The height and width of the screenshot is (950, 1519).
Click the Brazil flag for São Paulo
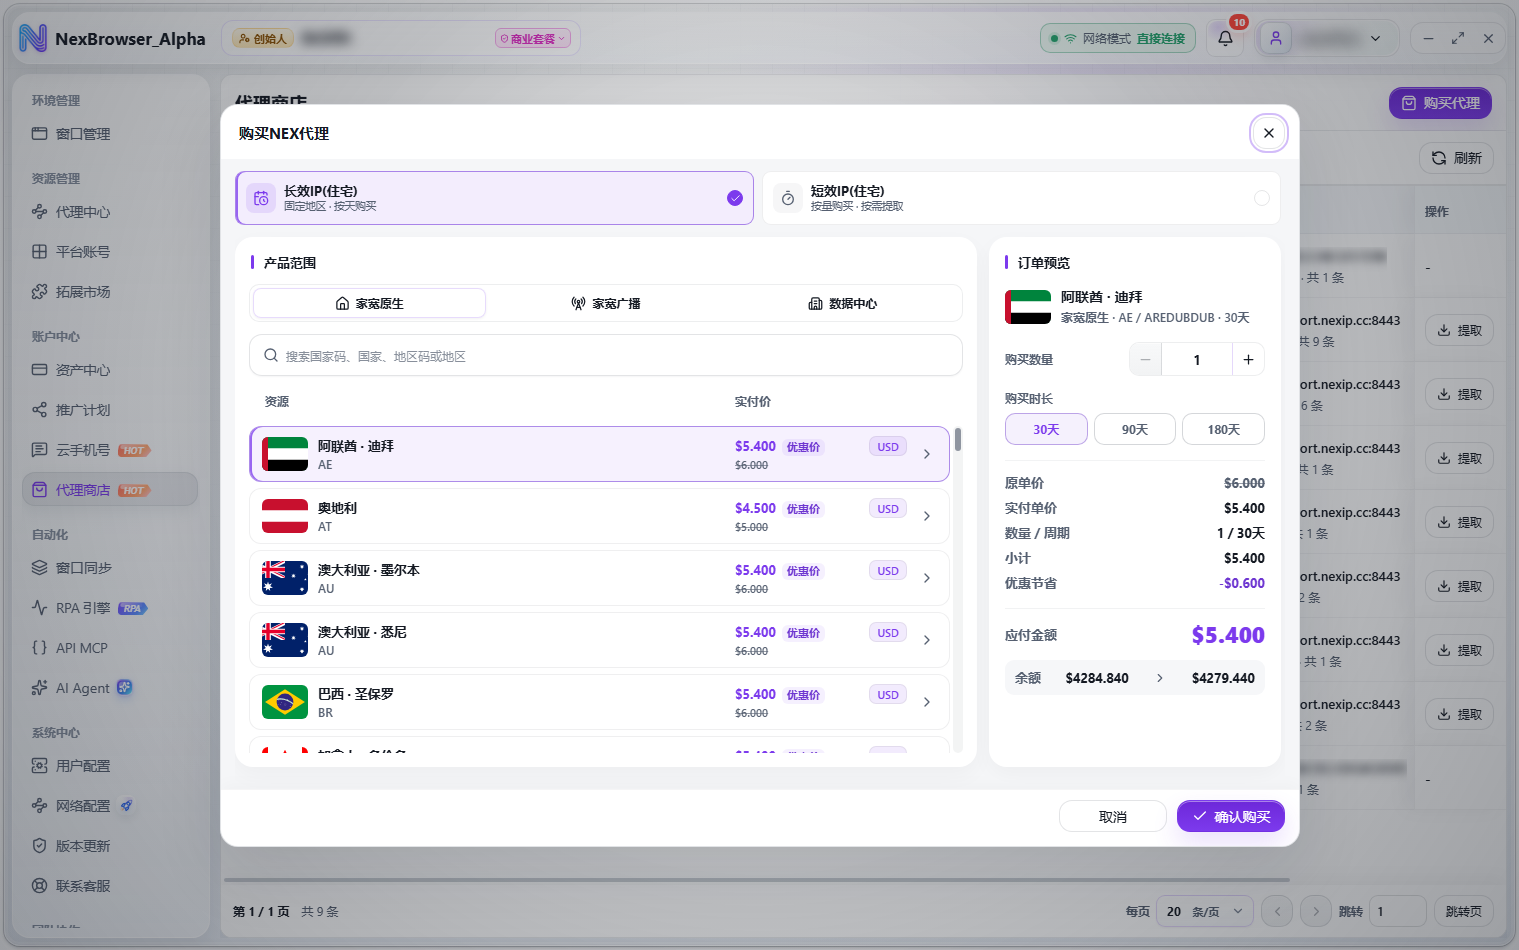click(x=285, y=702)
